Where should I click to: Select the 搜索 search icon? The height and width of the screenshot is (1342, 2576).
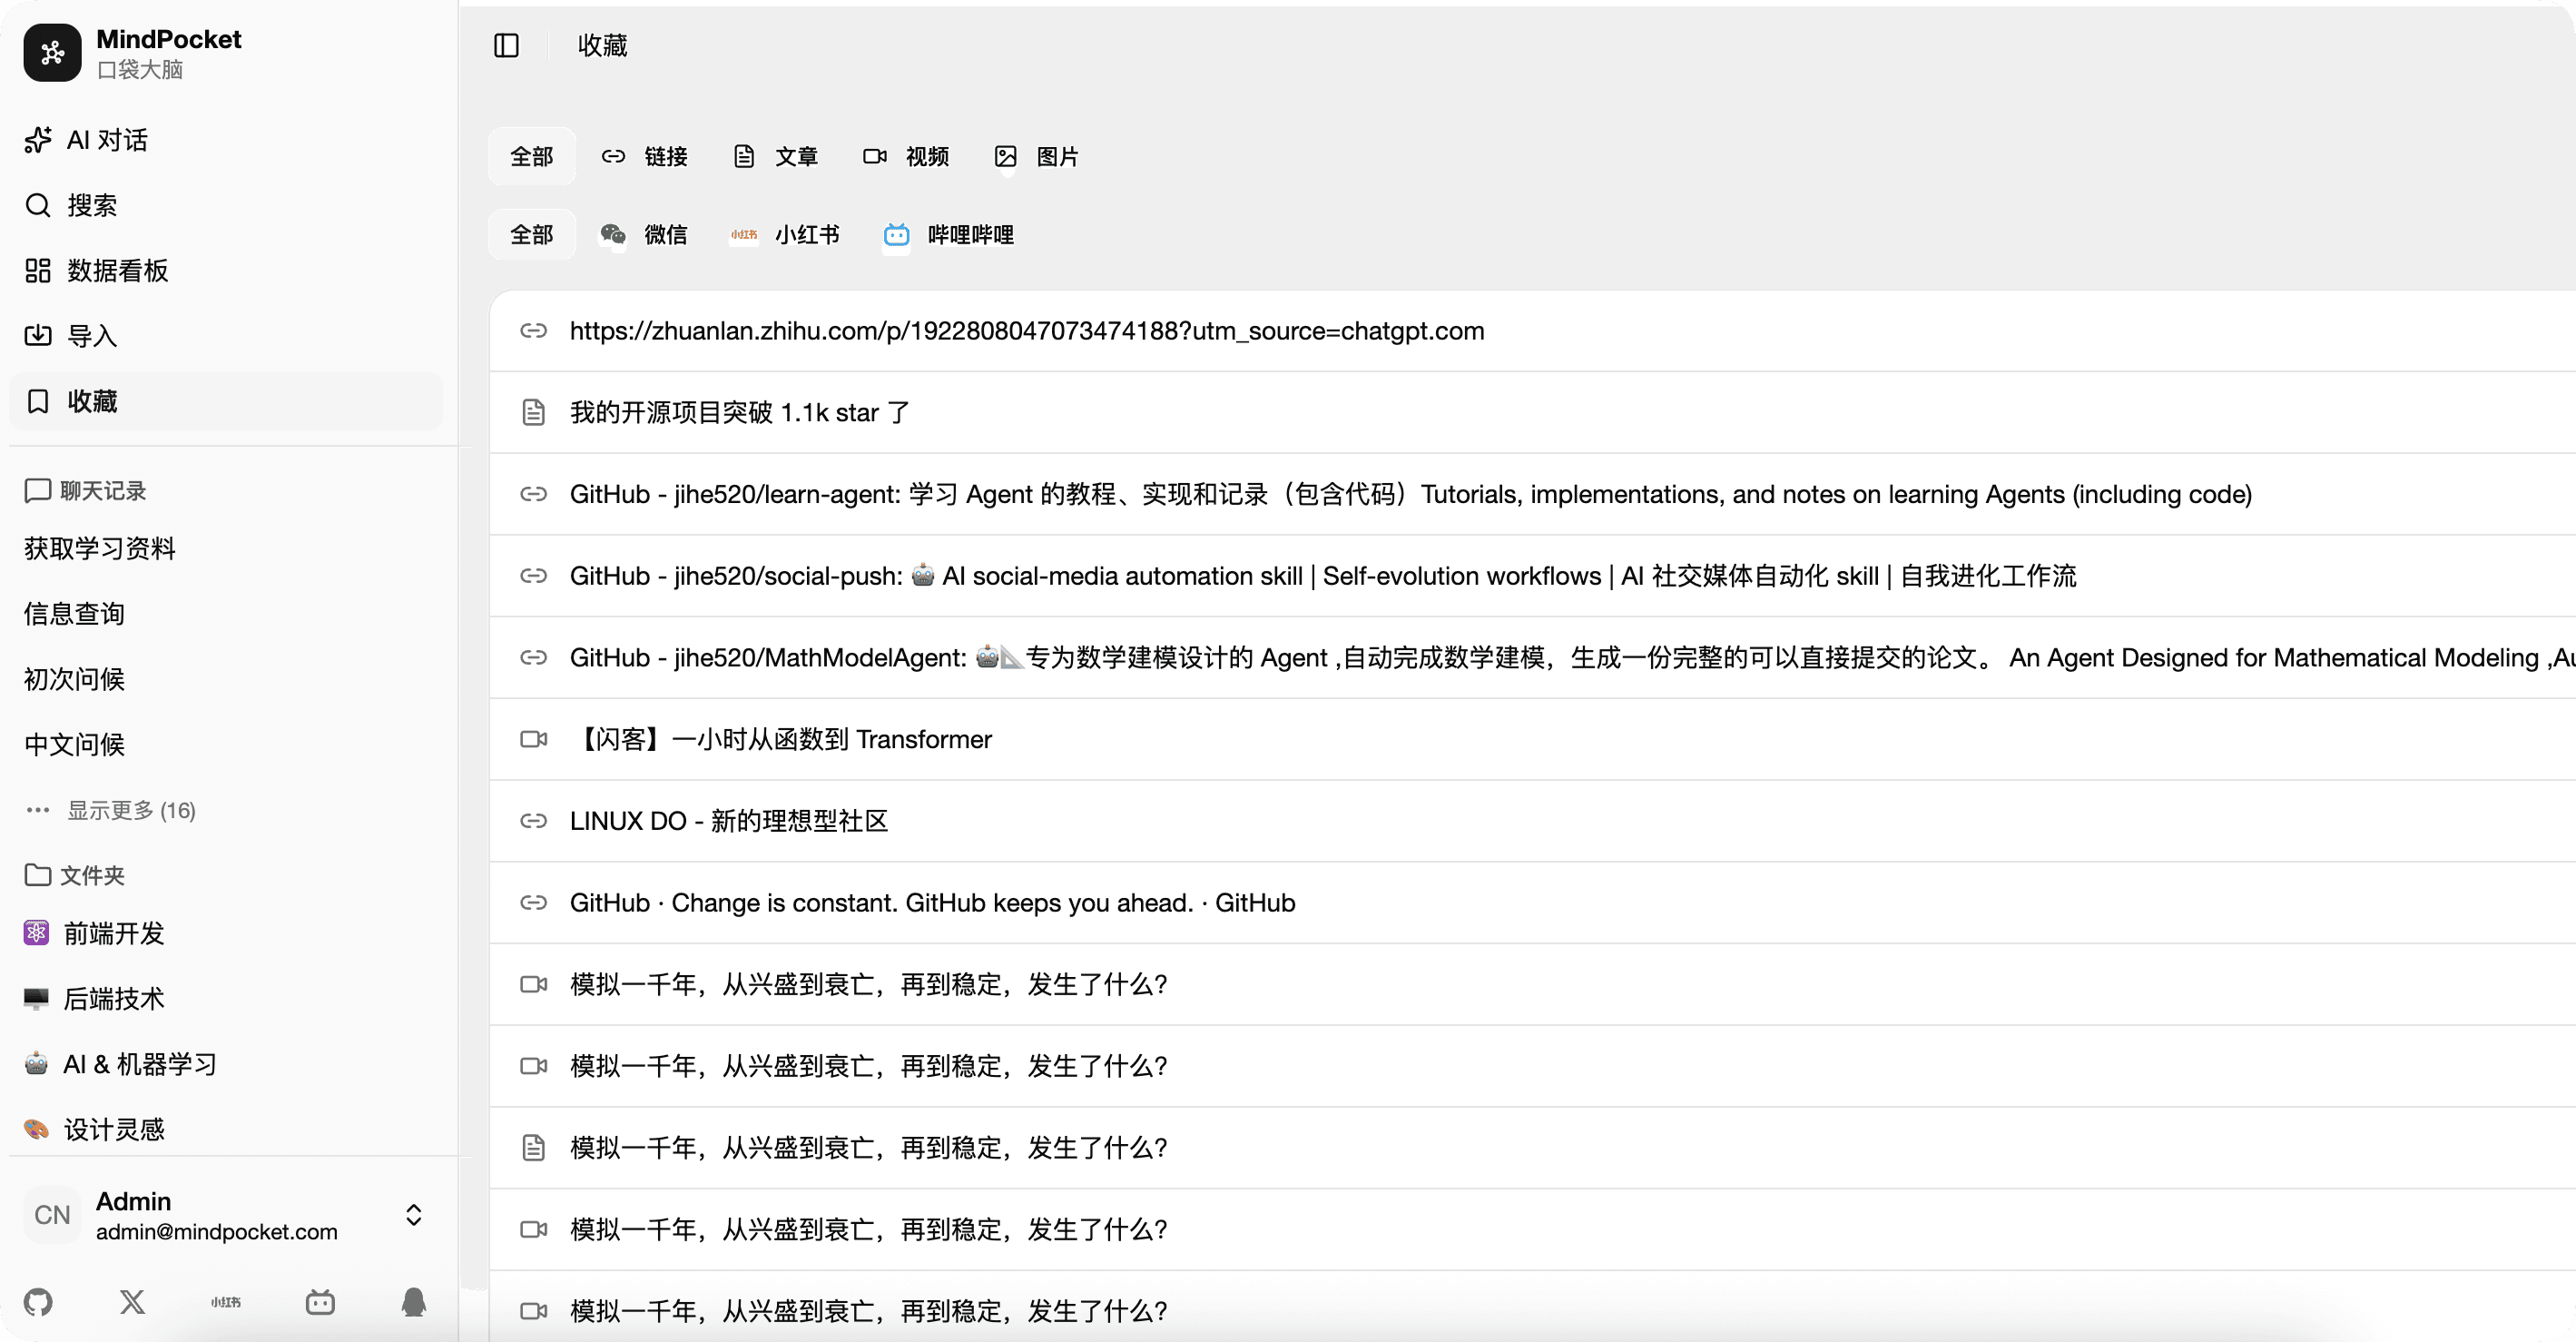(38, 204)
